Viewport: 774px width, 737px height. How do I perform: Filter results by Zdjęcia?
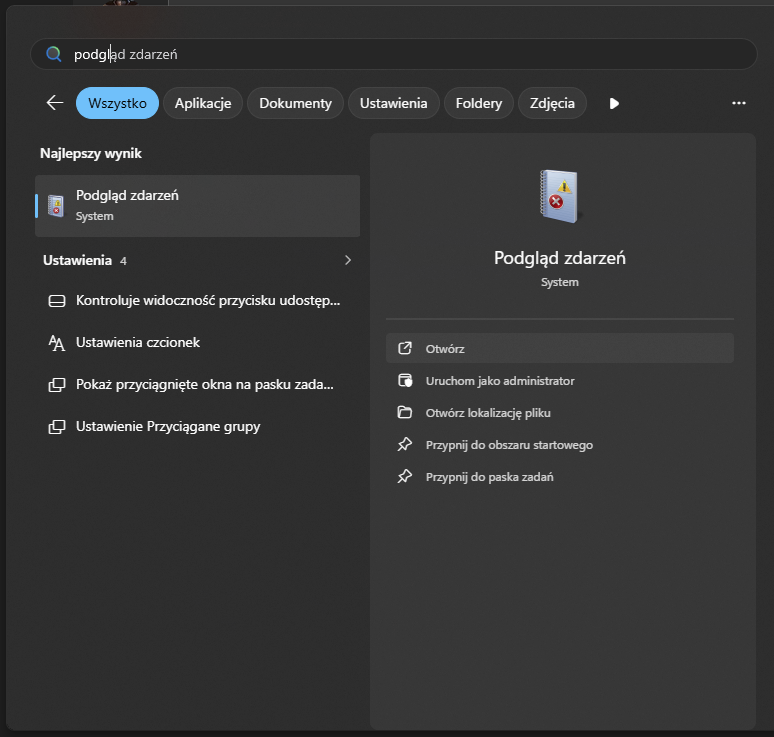click(552, 103)
